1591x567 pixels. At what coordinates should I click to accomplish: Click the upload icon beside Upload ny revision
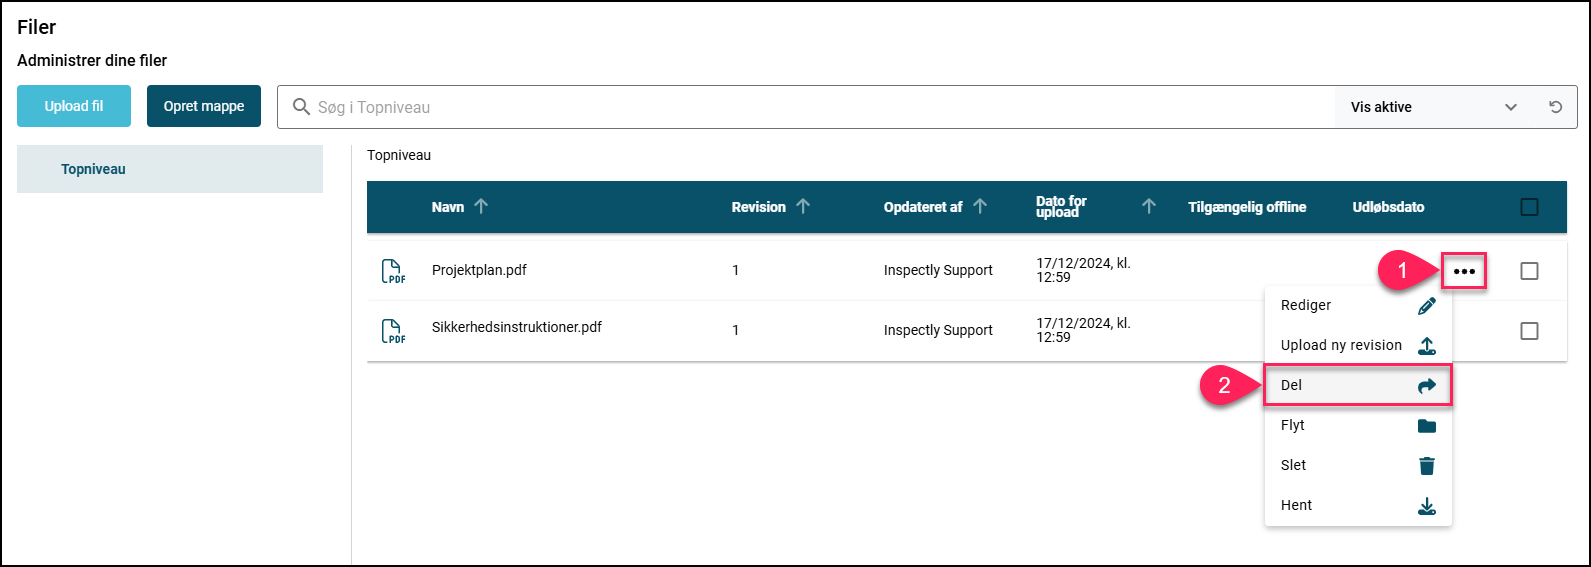point(1427,345)
